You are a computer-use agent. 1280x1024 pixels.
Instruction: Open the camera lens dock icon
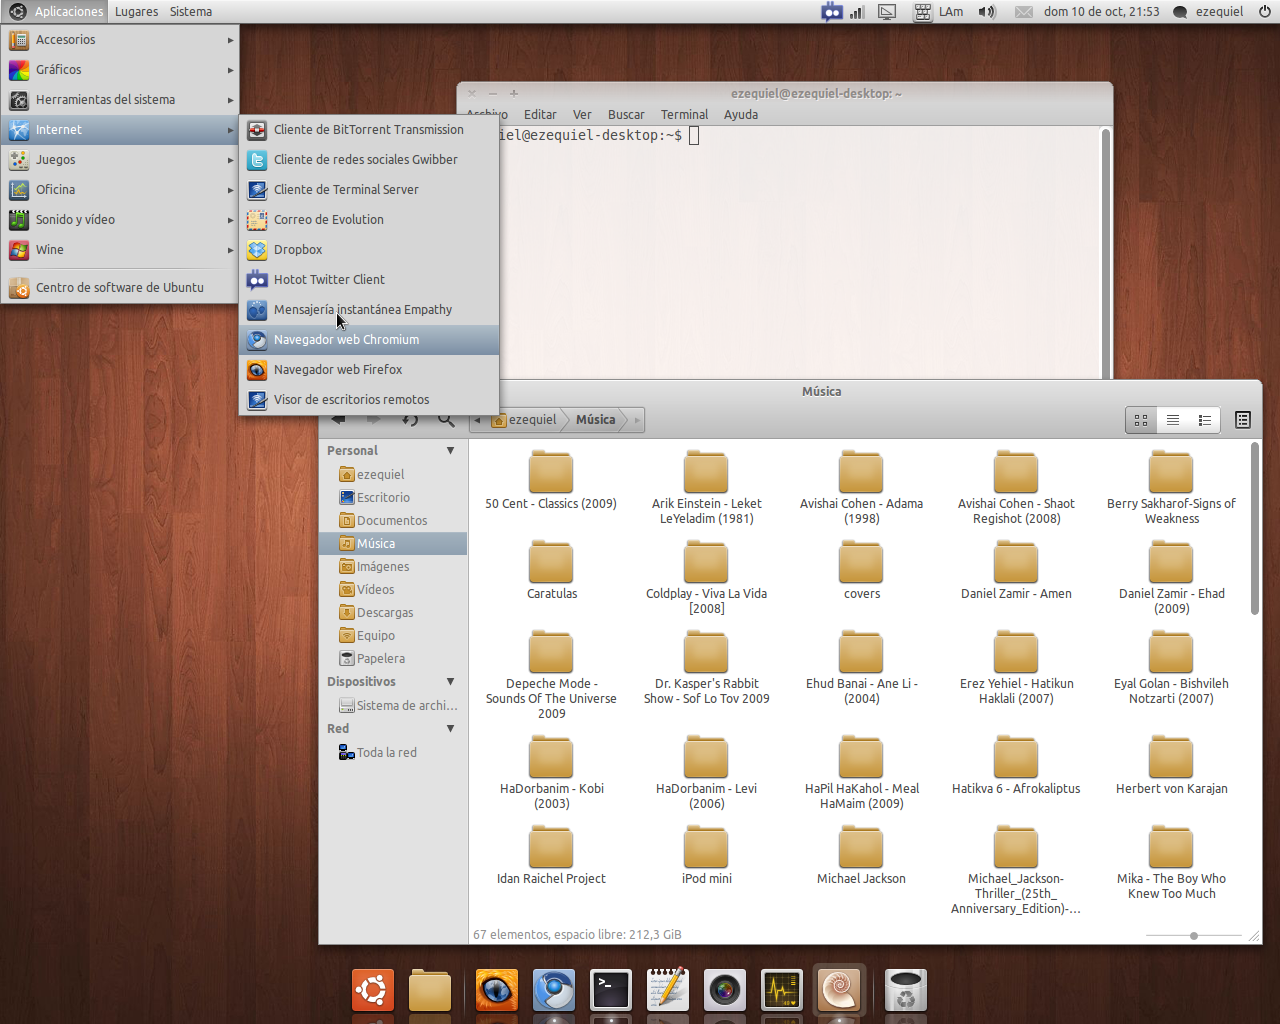point(725,991)
